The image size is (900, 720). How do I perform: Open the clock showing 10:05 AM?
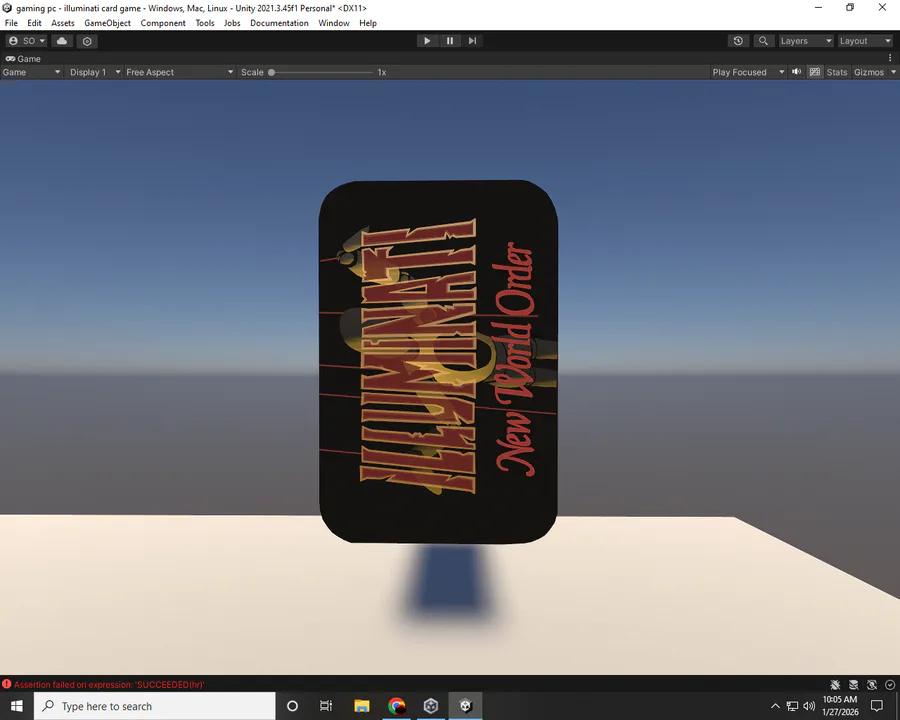click(840, 706)
